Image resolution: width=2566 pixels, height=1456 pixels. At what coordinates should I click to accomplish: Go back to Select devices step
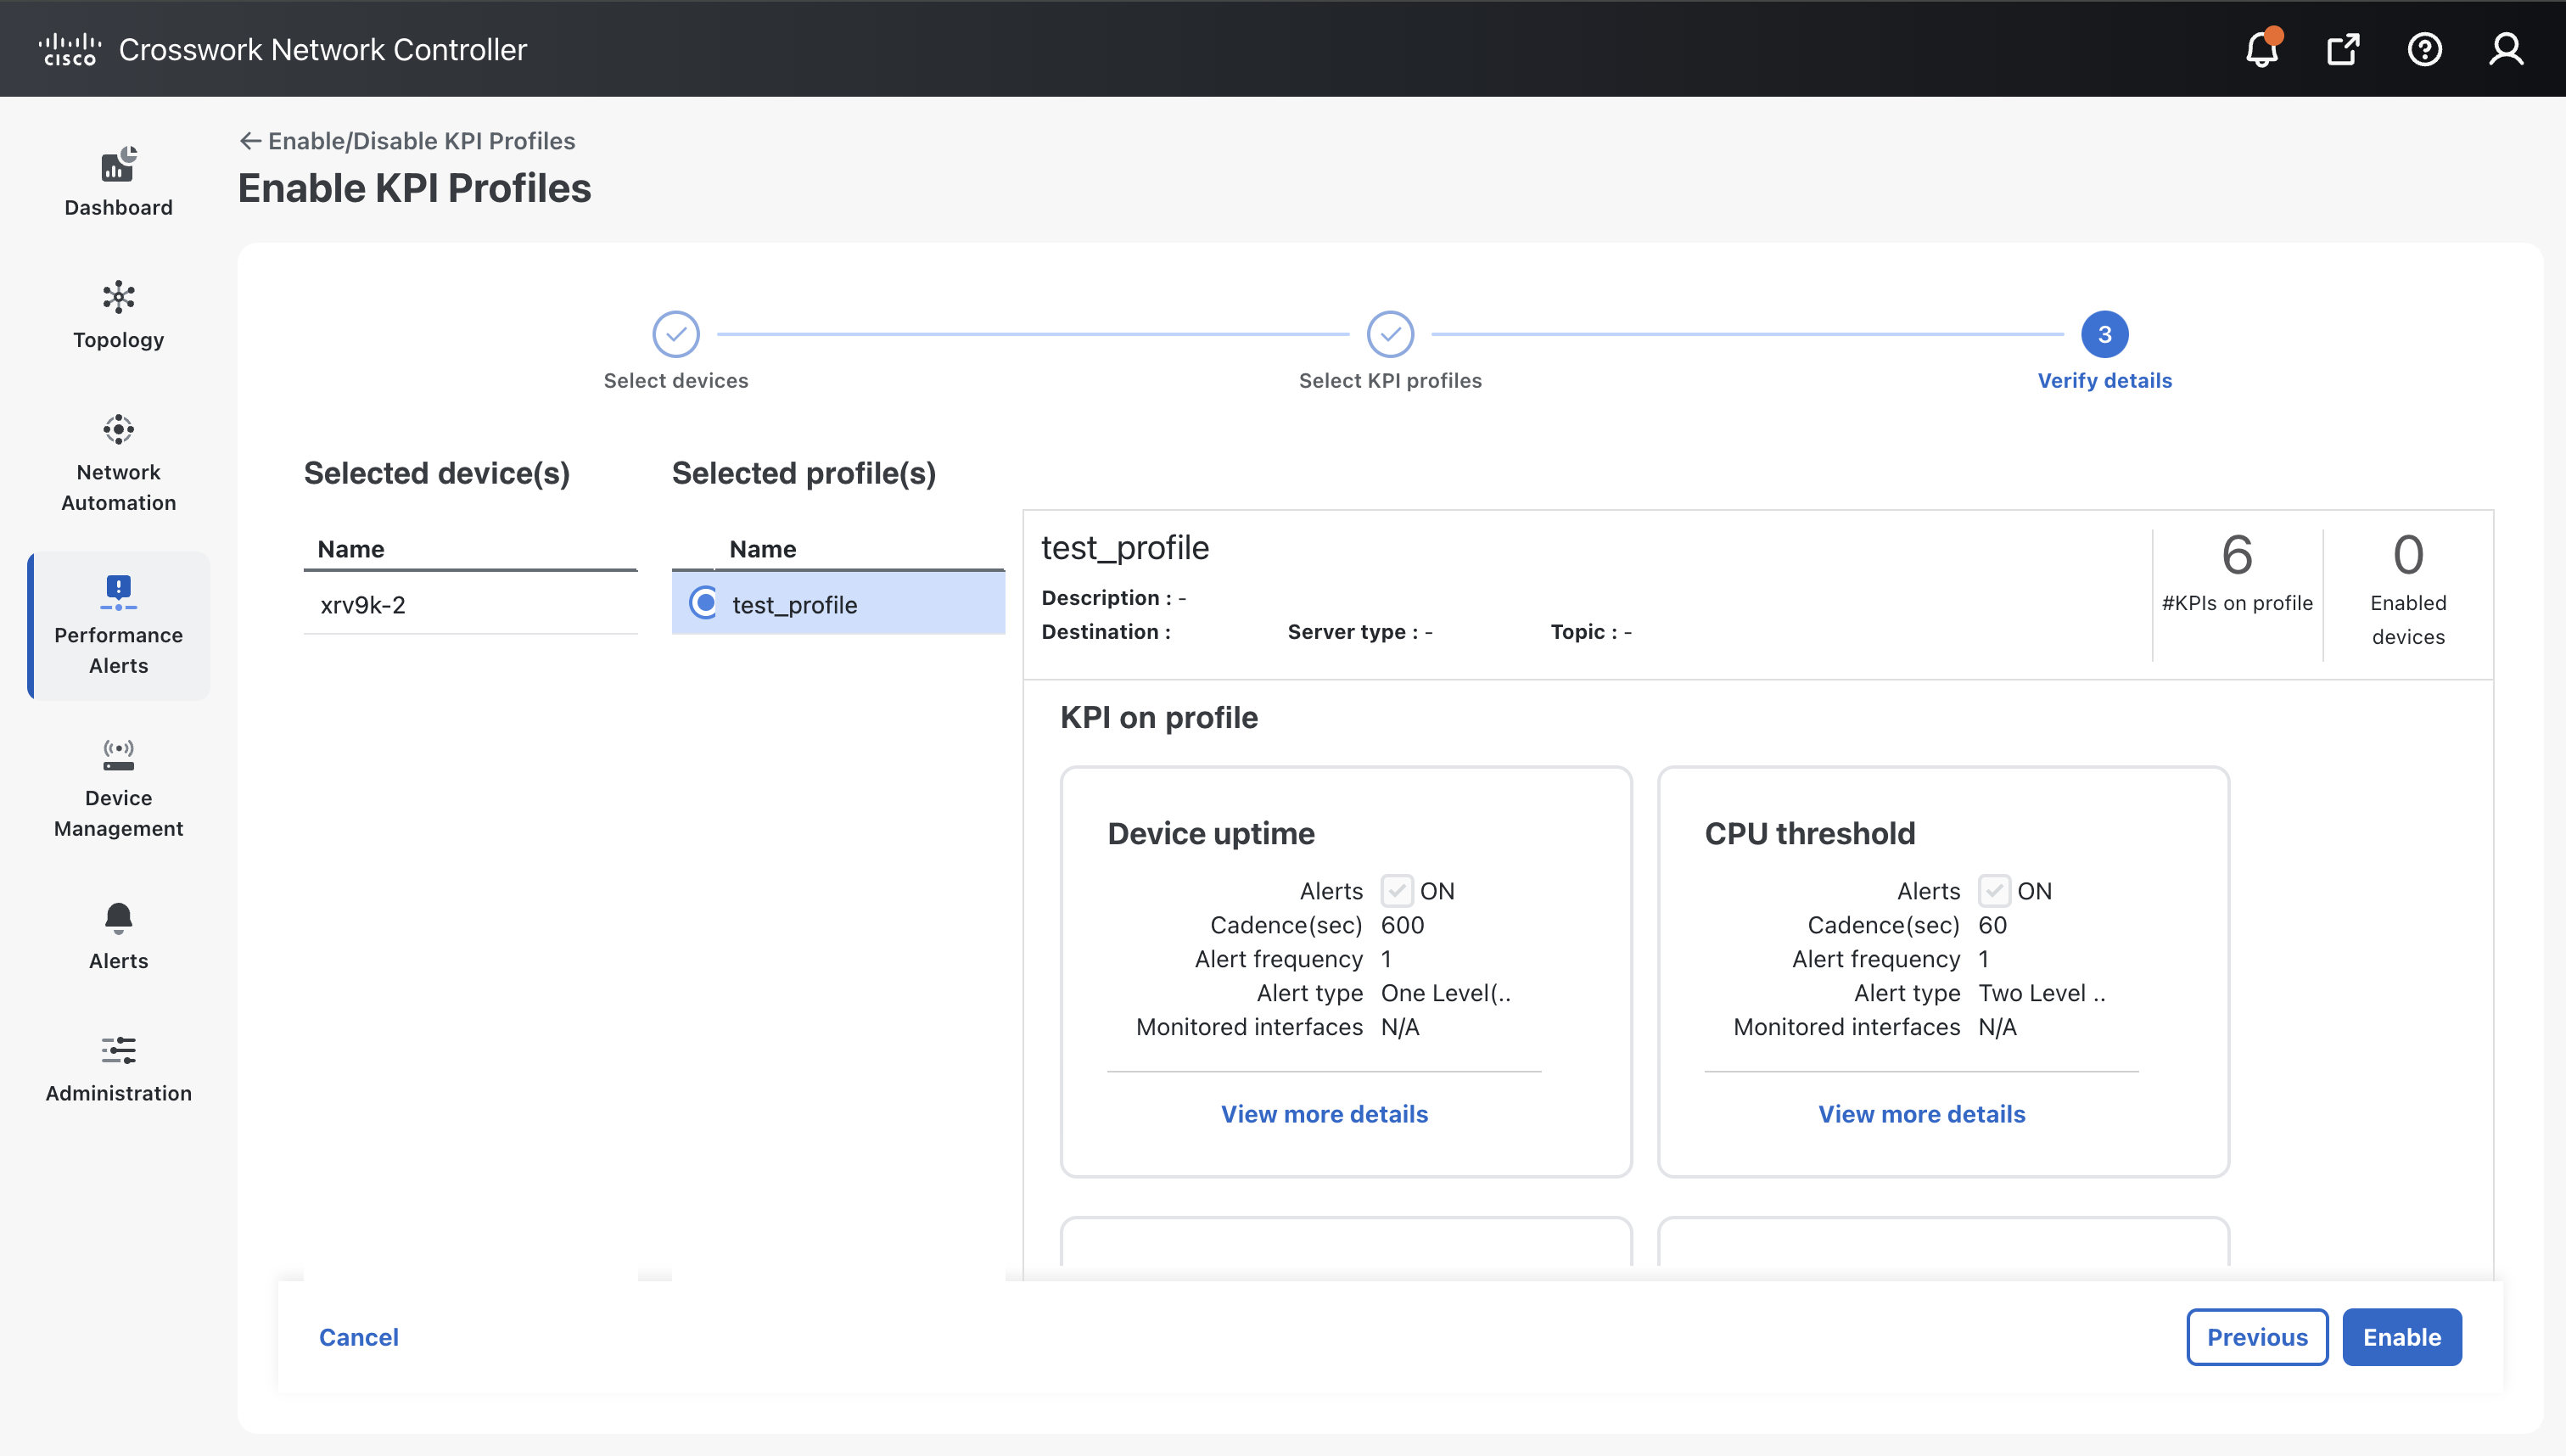click(676, 334)
